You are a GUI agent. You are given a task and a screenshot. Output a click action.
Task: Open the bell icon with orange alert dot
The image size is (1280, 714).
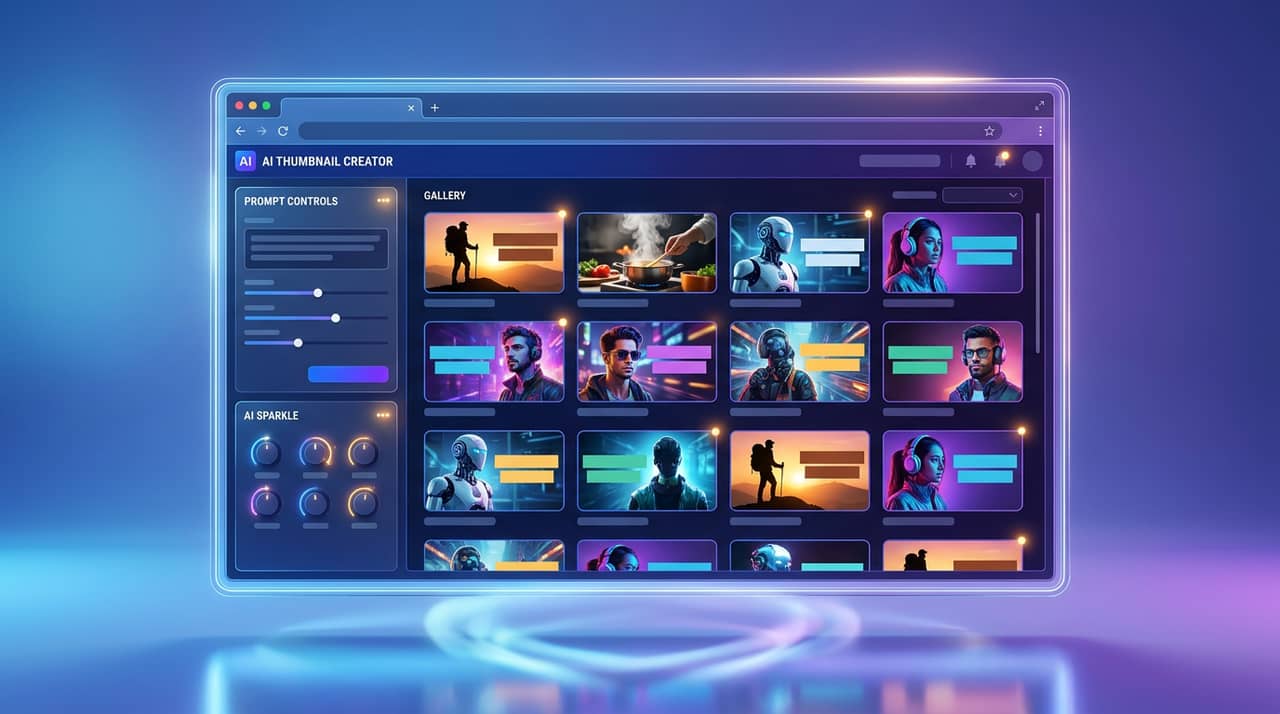[1000, 160]
